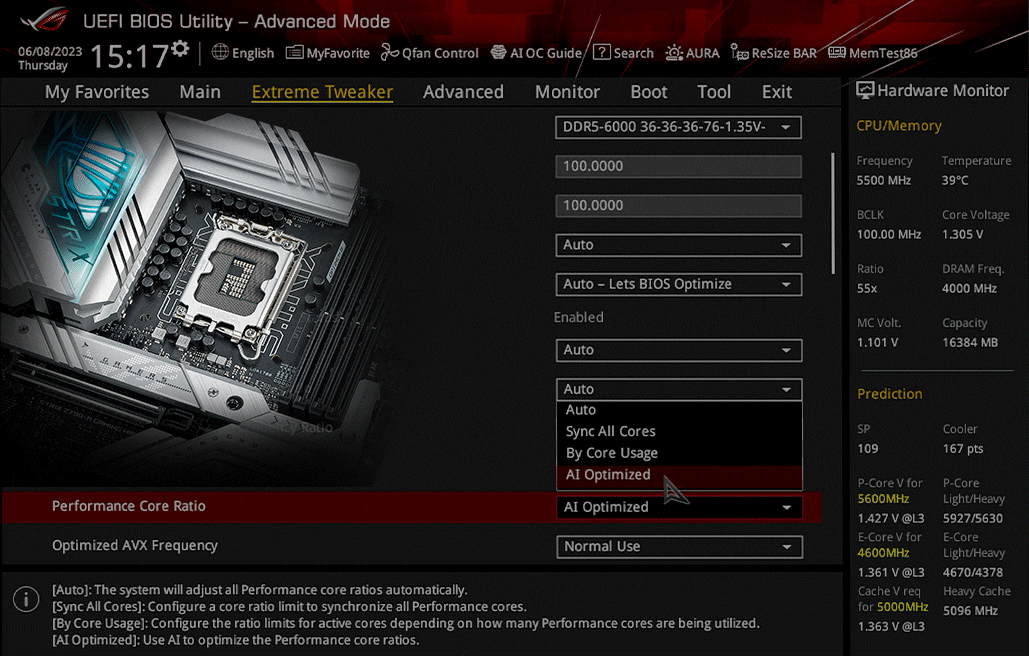1029x656 pixels.
Task: Click the 'CPU/Memory' section heading
Action: tap(899, 126)
